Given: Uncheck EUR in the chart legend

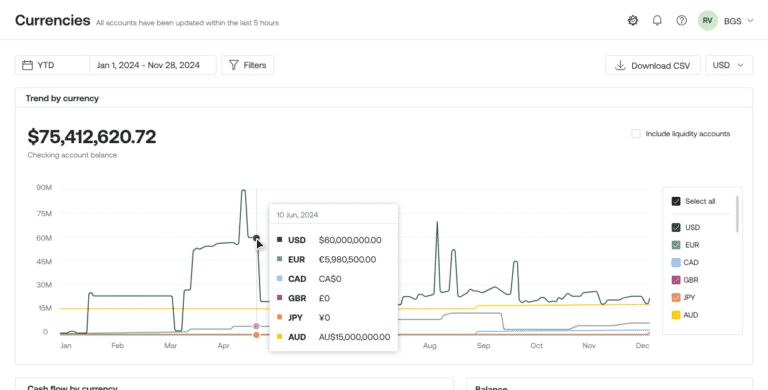Looking at the screenshot, I should coord(676,245).
